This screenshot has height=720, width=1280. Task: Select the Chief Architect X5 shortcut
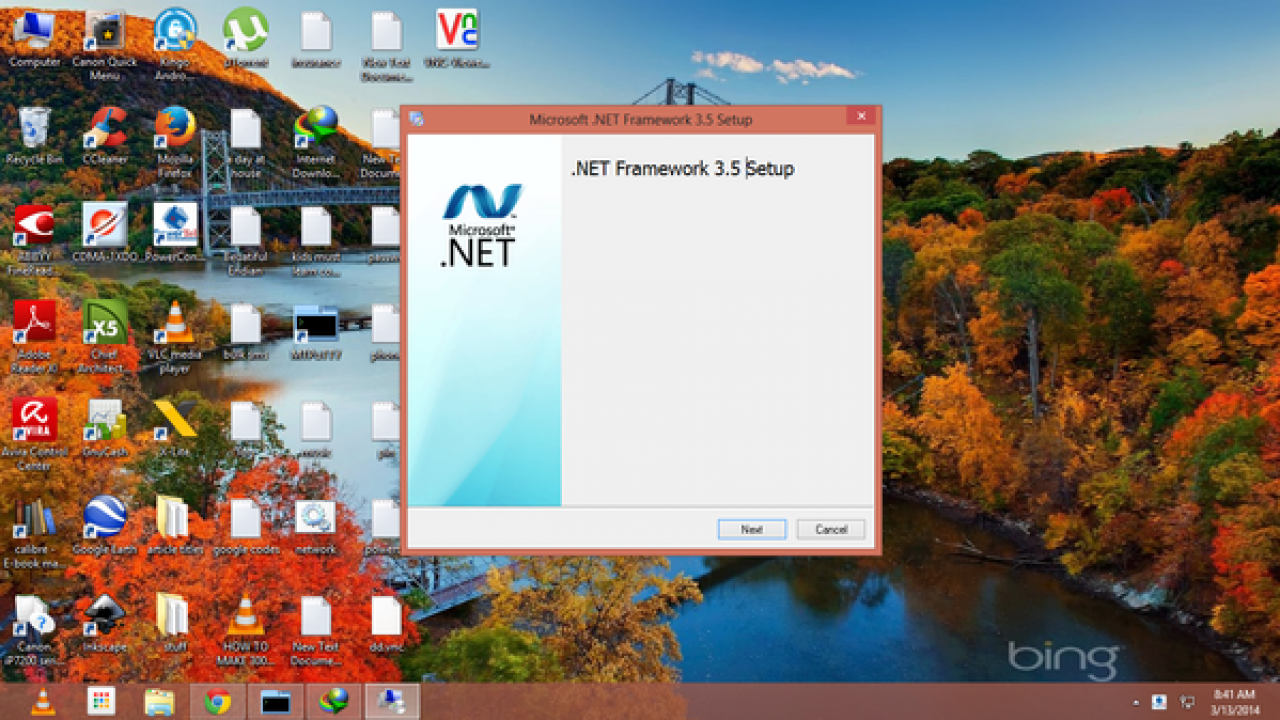105,337
